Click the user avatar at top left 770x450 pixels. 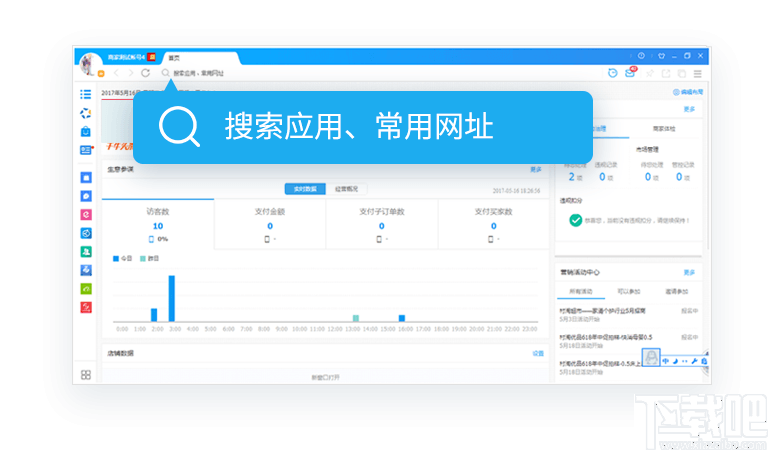[x=89, y=64]
